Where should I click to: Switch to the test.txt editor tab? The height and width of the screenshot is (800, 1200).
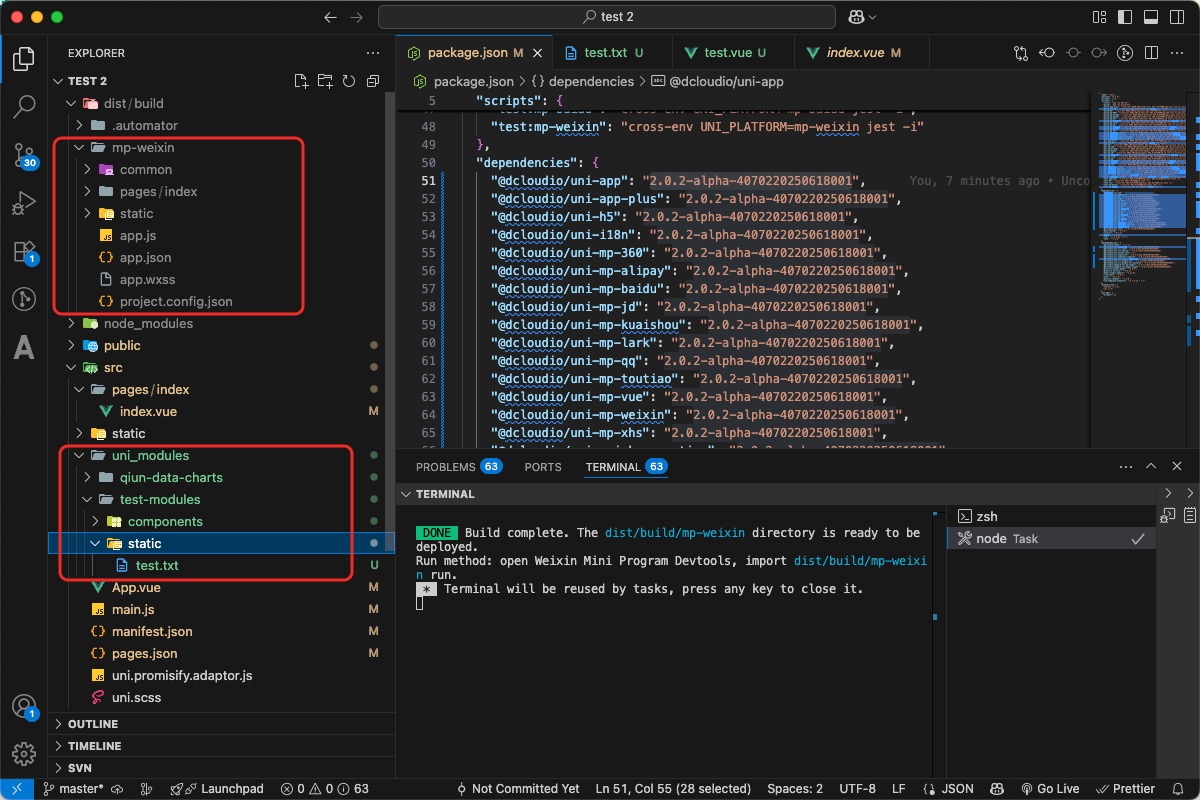[613, 53]
